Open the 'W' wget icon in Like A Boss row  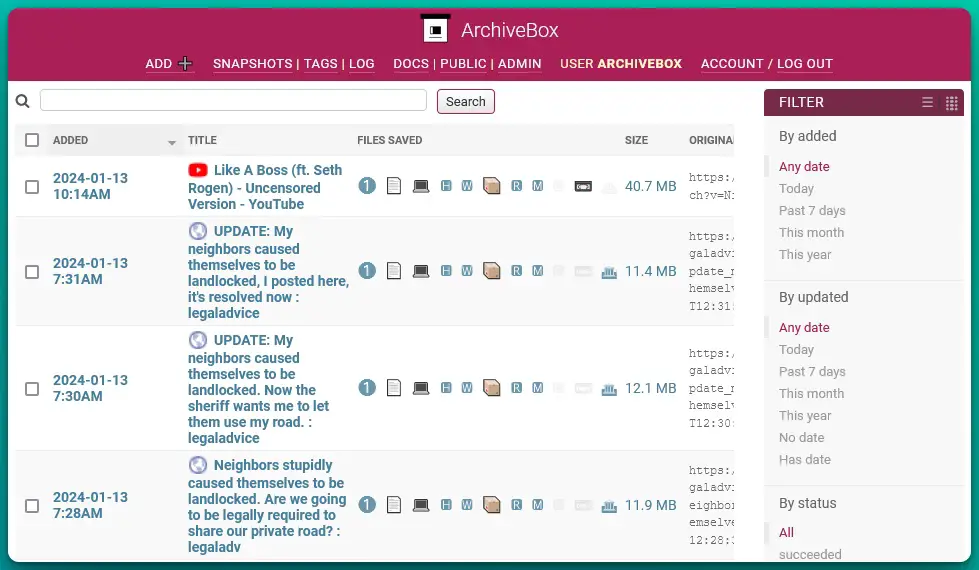point(466,185)
